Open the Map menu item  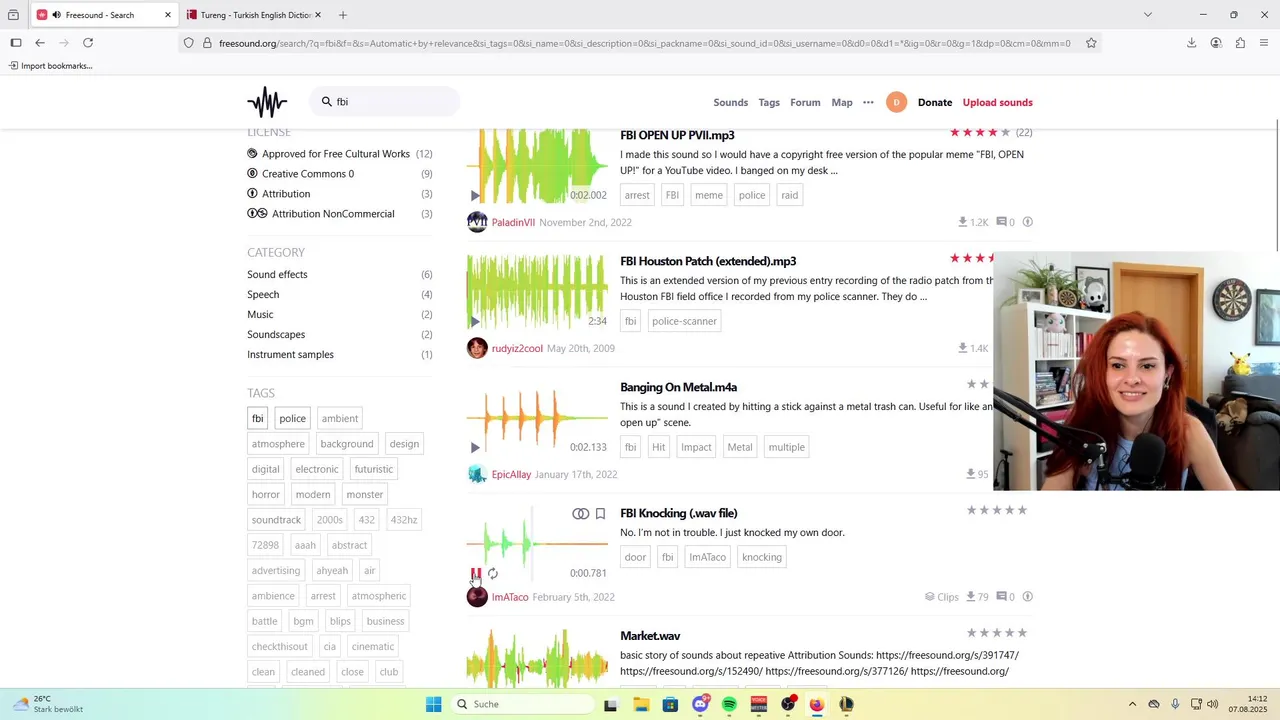click(842, 102)
